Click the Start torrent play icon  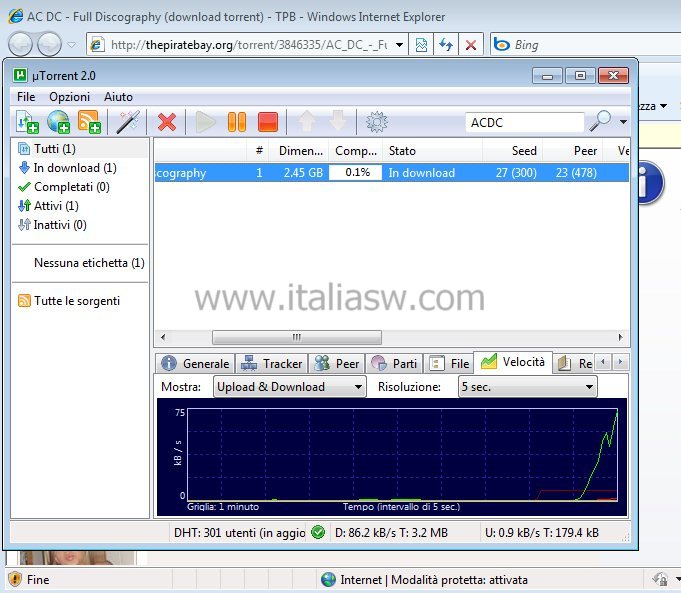point(205,122)
